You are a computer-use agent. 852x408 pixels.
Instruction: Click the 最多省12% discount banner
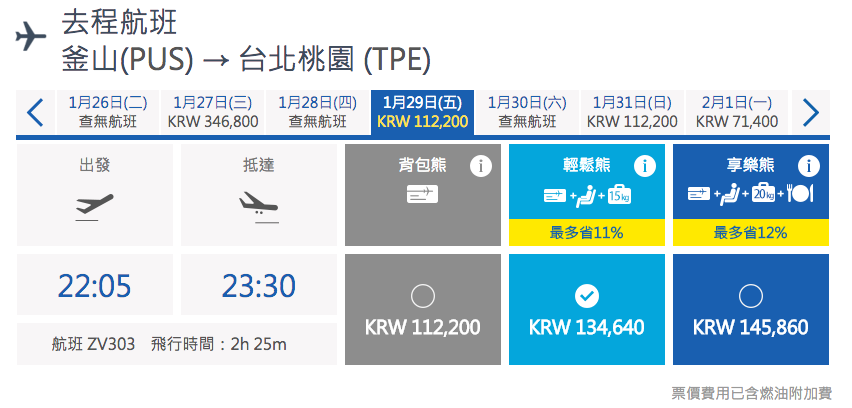click(x=751, y=233)
